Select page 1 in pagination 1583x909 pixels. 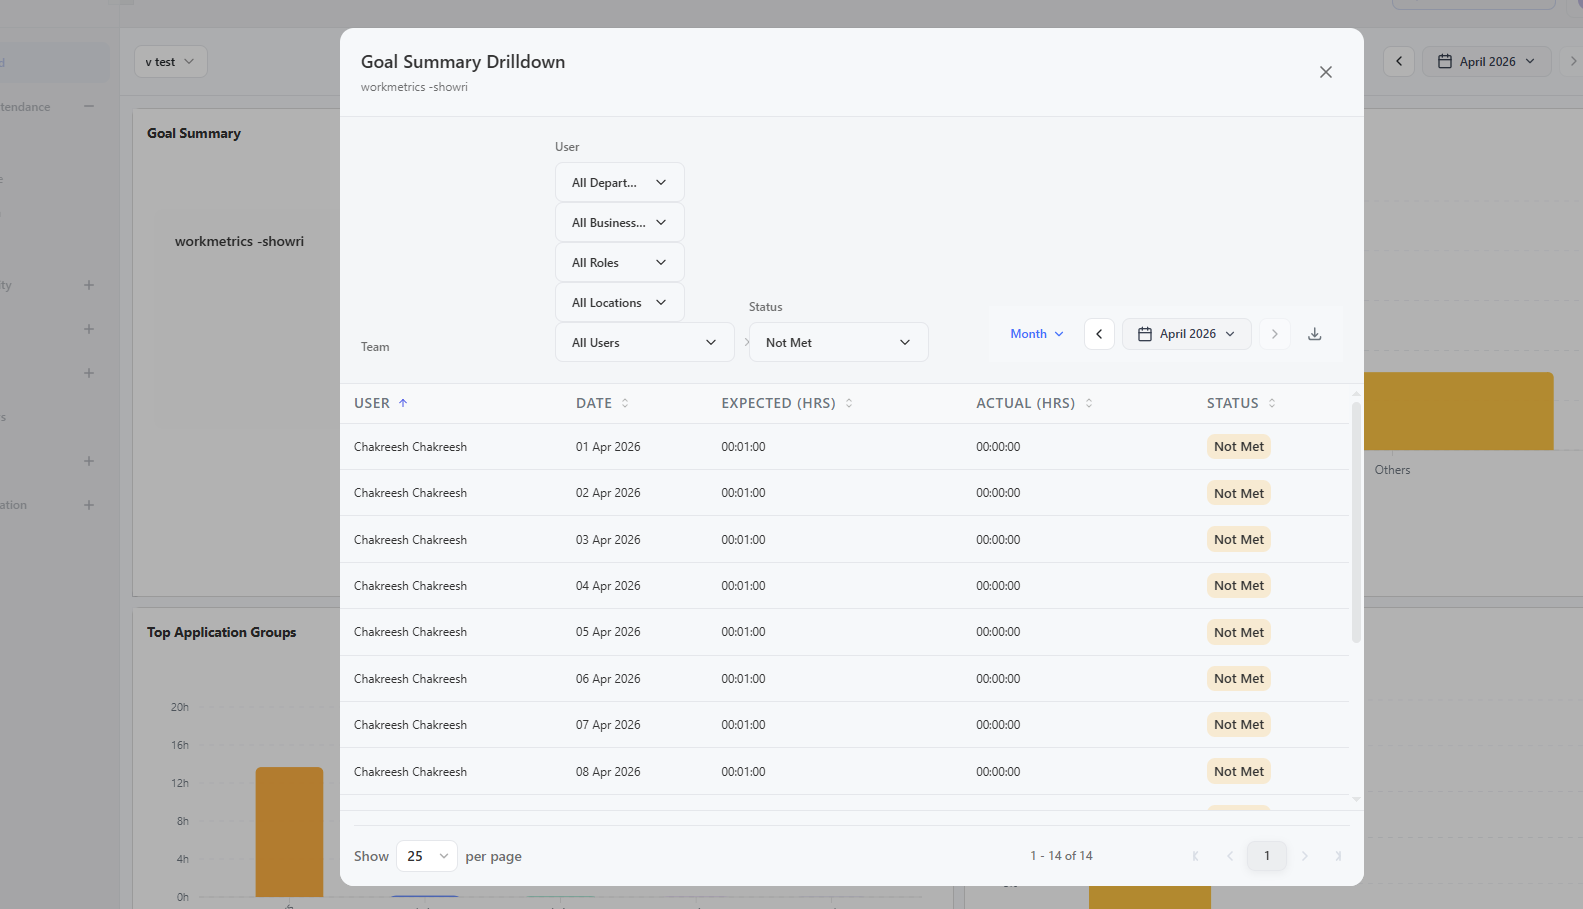point(1267,856)
